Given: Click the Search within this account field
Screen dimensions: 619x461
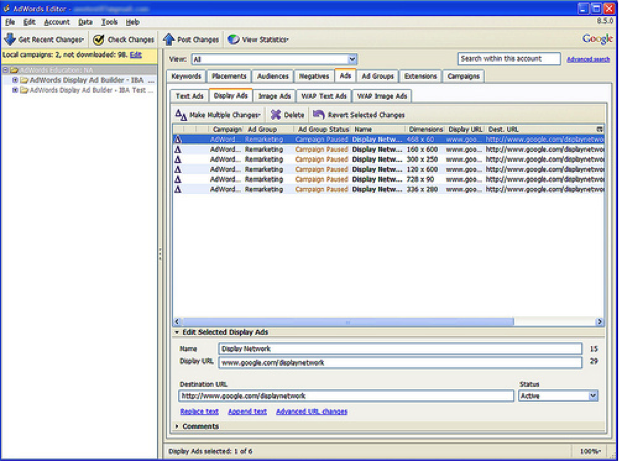Looking at the screenshot, I should pos(509,59).
